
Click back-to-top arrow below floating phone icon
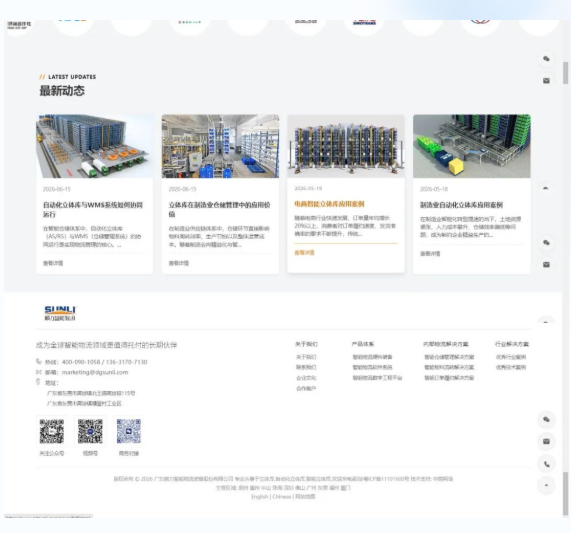pyautogui.click(x=546, y=485)
